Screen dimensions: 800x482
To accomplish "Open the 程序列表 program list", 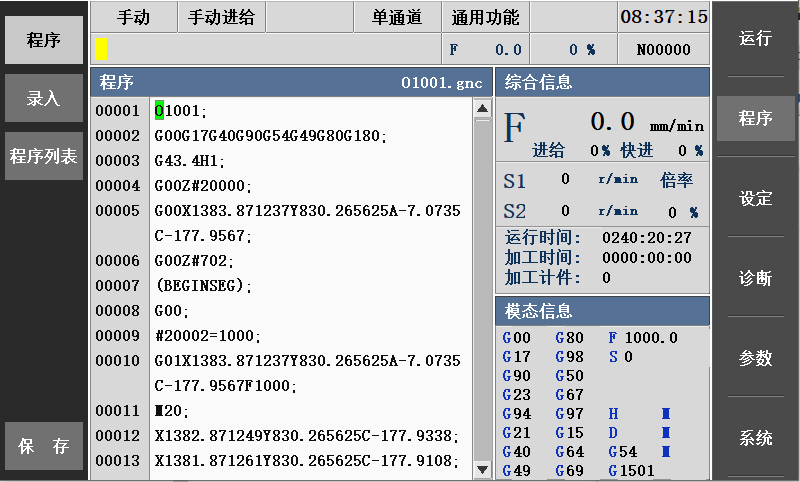I will [43, 156].
